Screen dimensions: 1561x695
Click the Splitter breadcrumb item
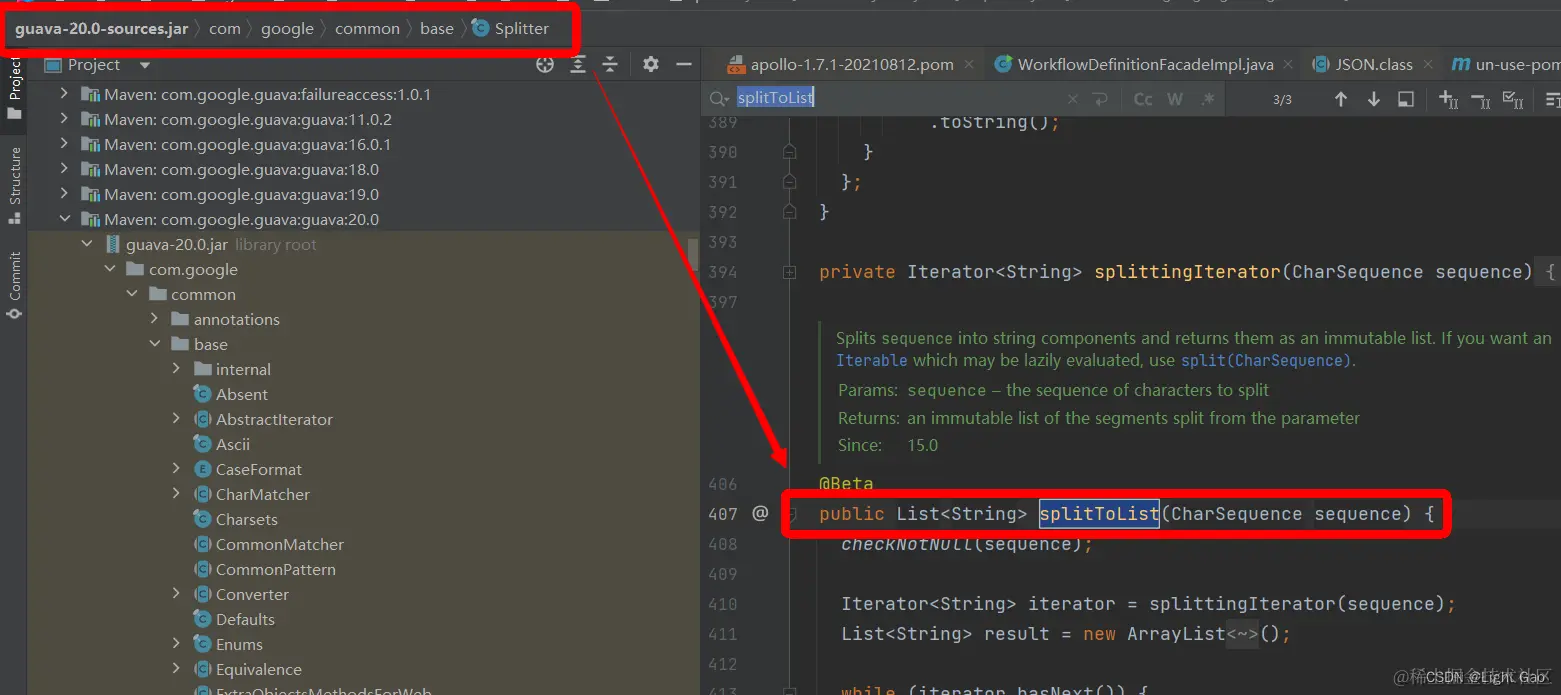(511, 28)
